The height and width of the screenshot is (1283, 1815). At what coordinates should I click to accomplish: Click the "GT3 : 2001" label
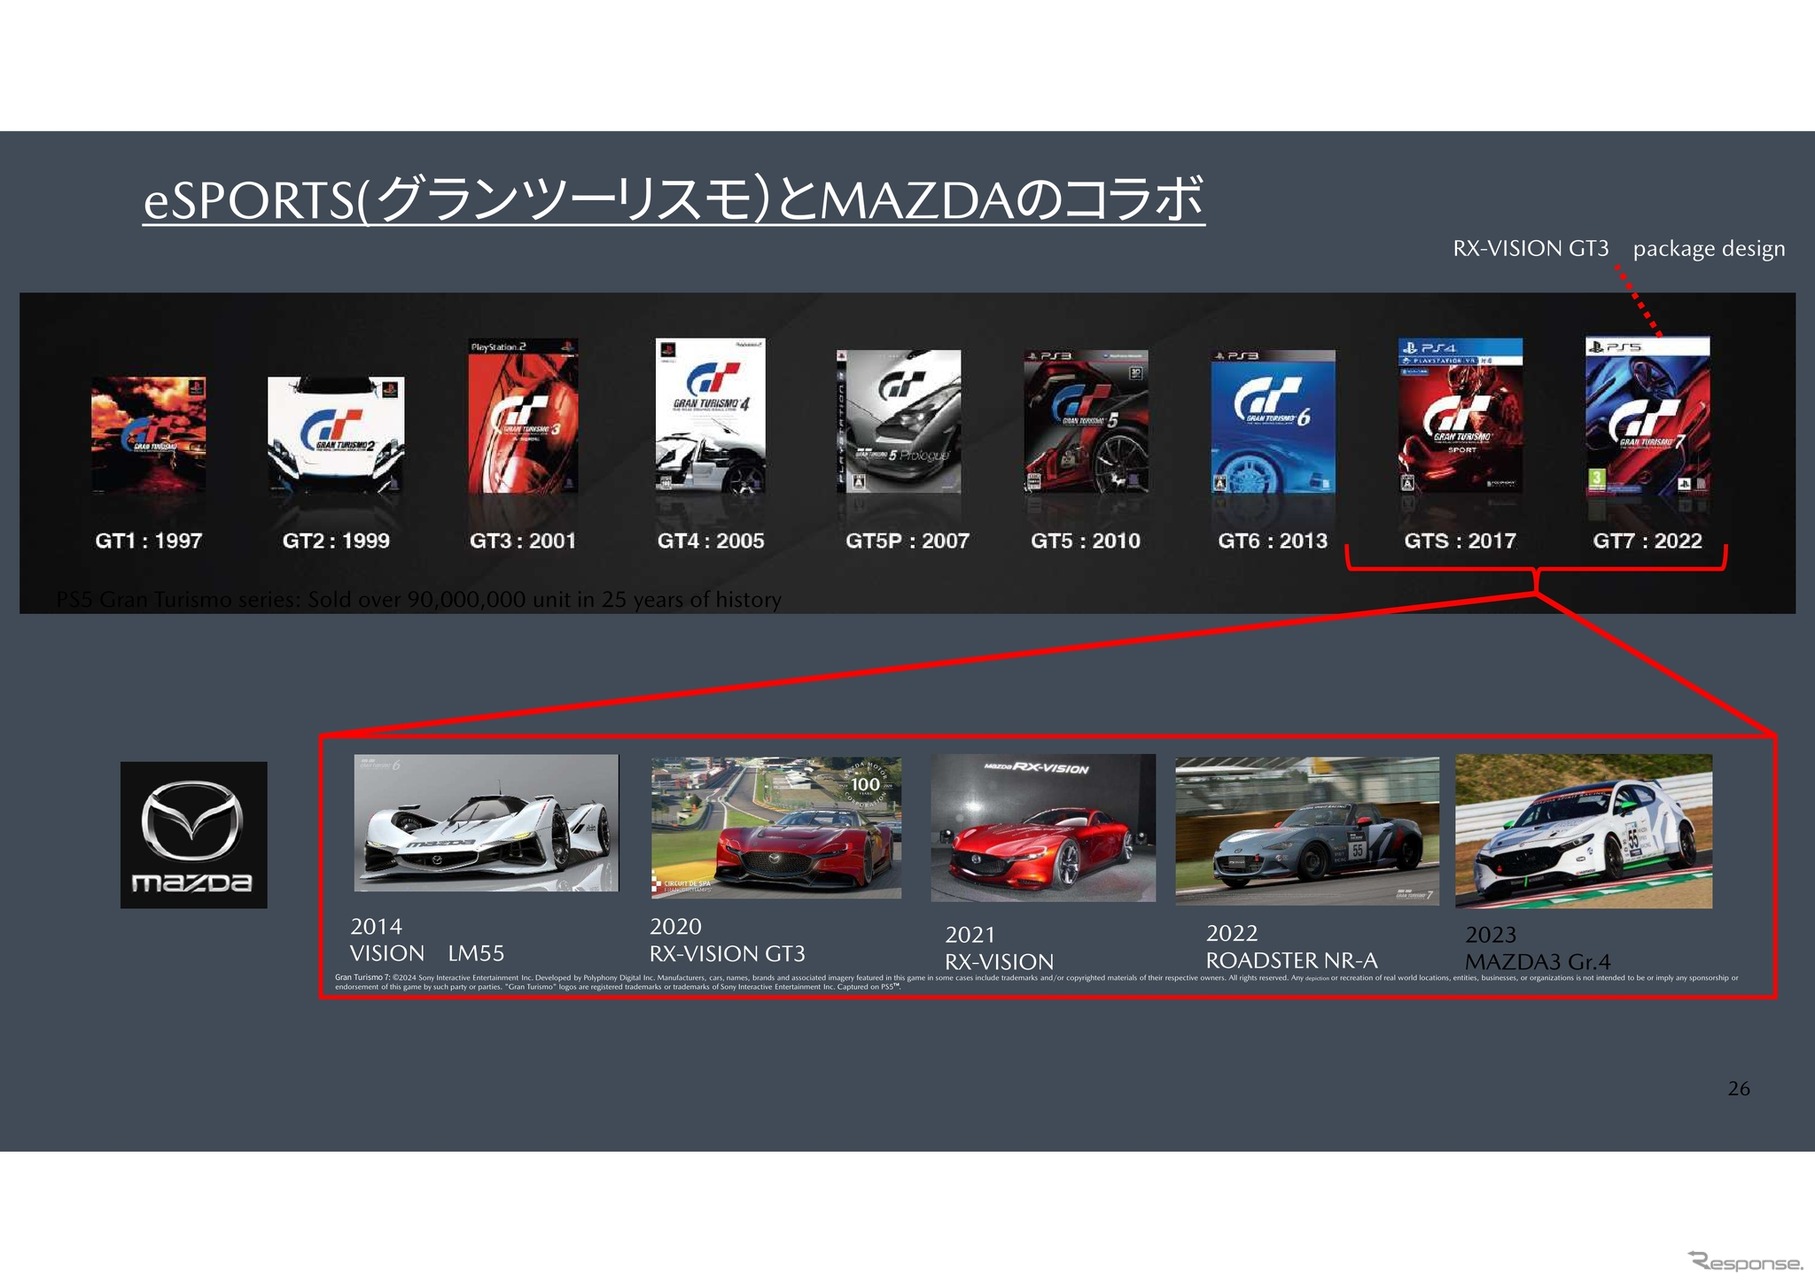click(x=523, y=541)
